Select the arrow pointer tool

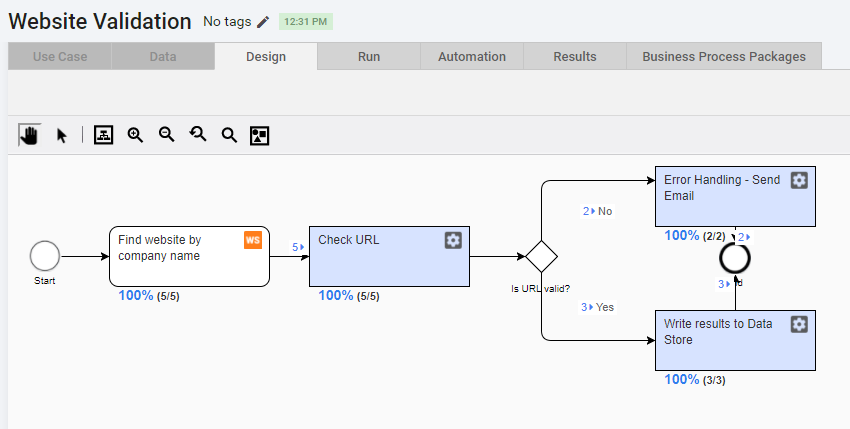[62, 135]
